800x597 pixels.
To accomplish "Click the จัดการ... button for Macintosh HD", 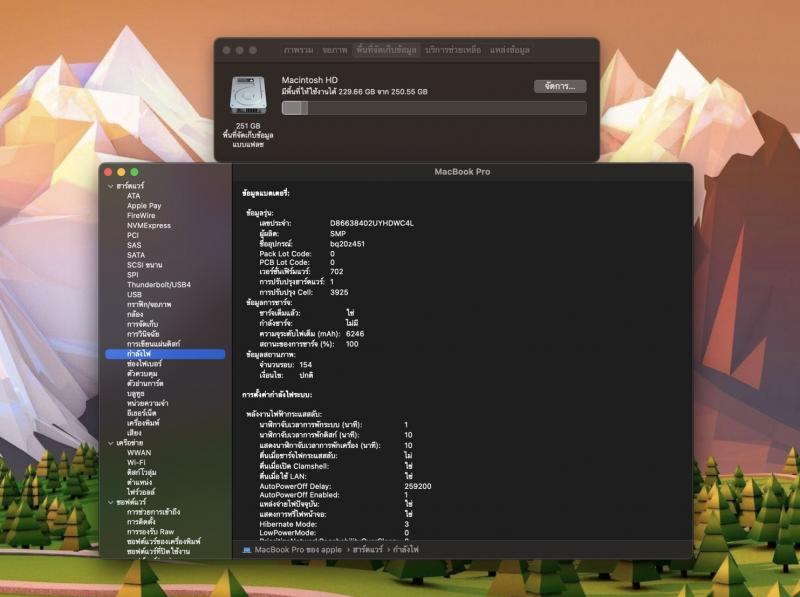I will (560, 86).
